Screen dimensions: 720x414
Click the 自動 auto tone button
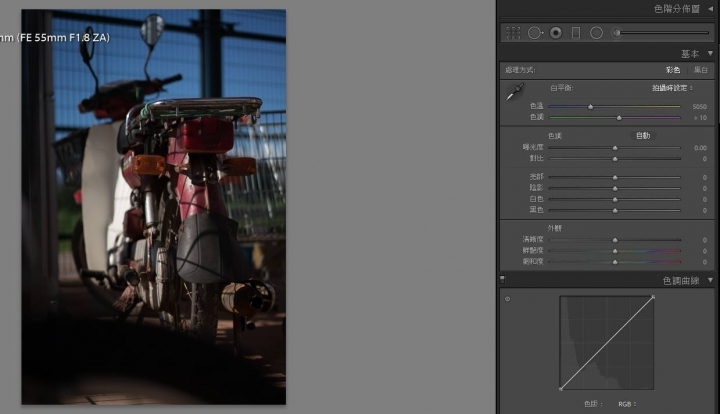pyautogui.click(x=643, y=135)
